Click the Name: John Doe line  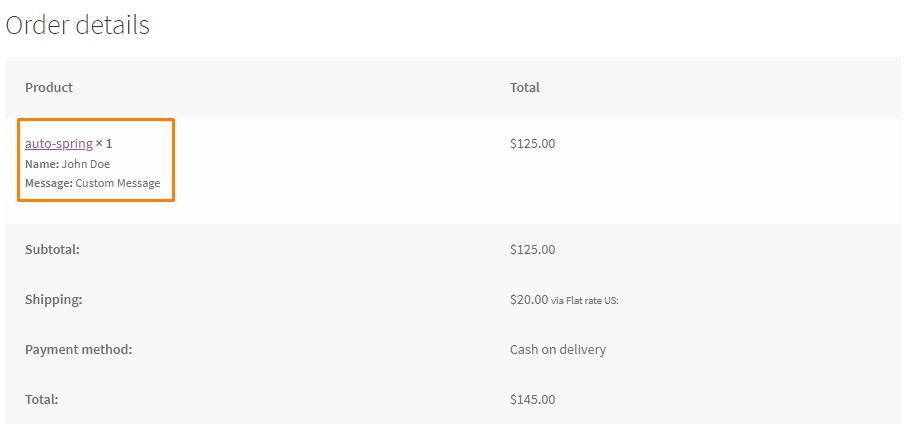(x=67, y=164)
